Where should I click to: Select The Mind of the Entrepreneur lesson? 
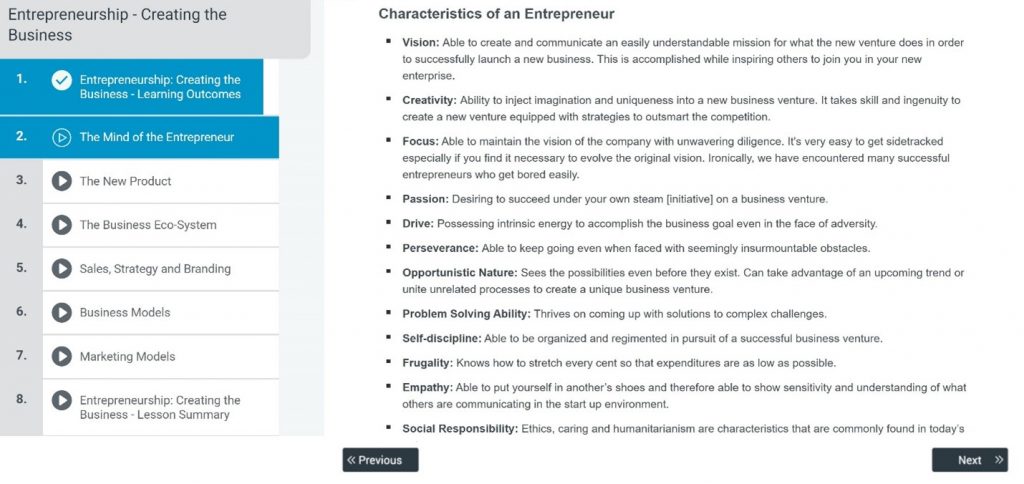157,137
